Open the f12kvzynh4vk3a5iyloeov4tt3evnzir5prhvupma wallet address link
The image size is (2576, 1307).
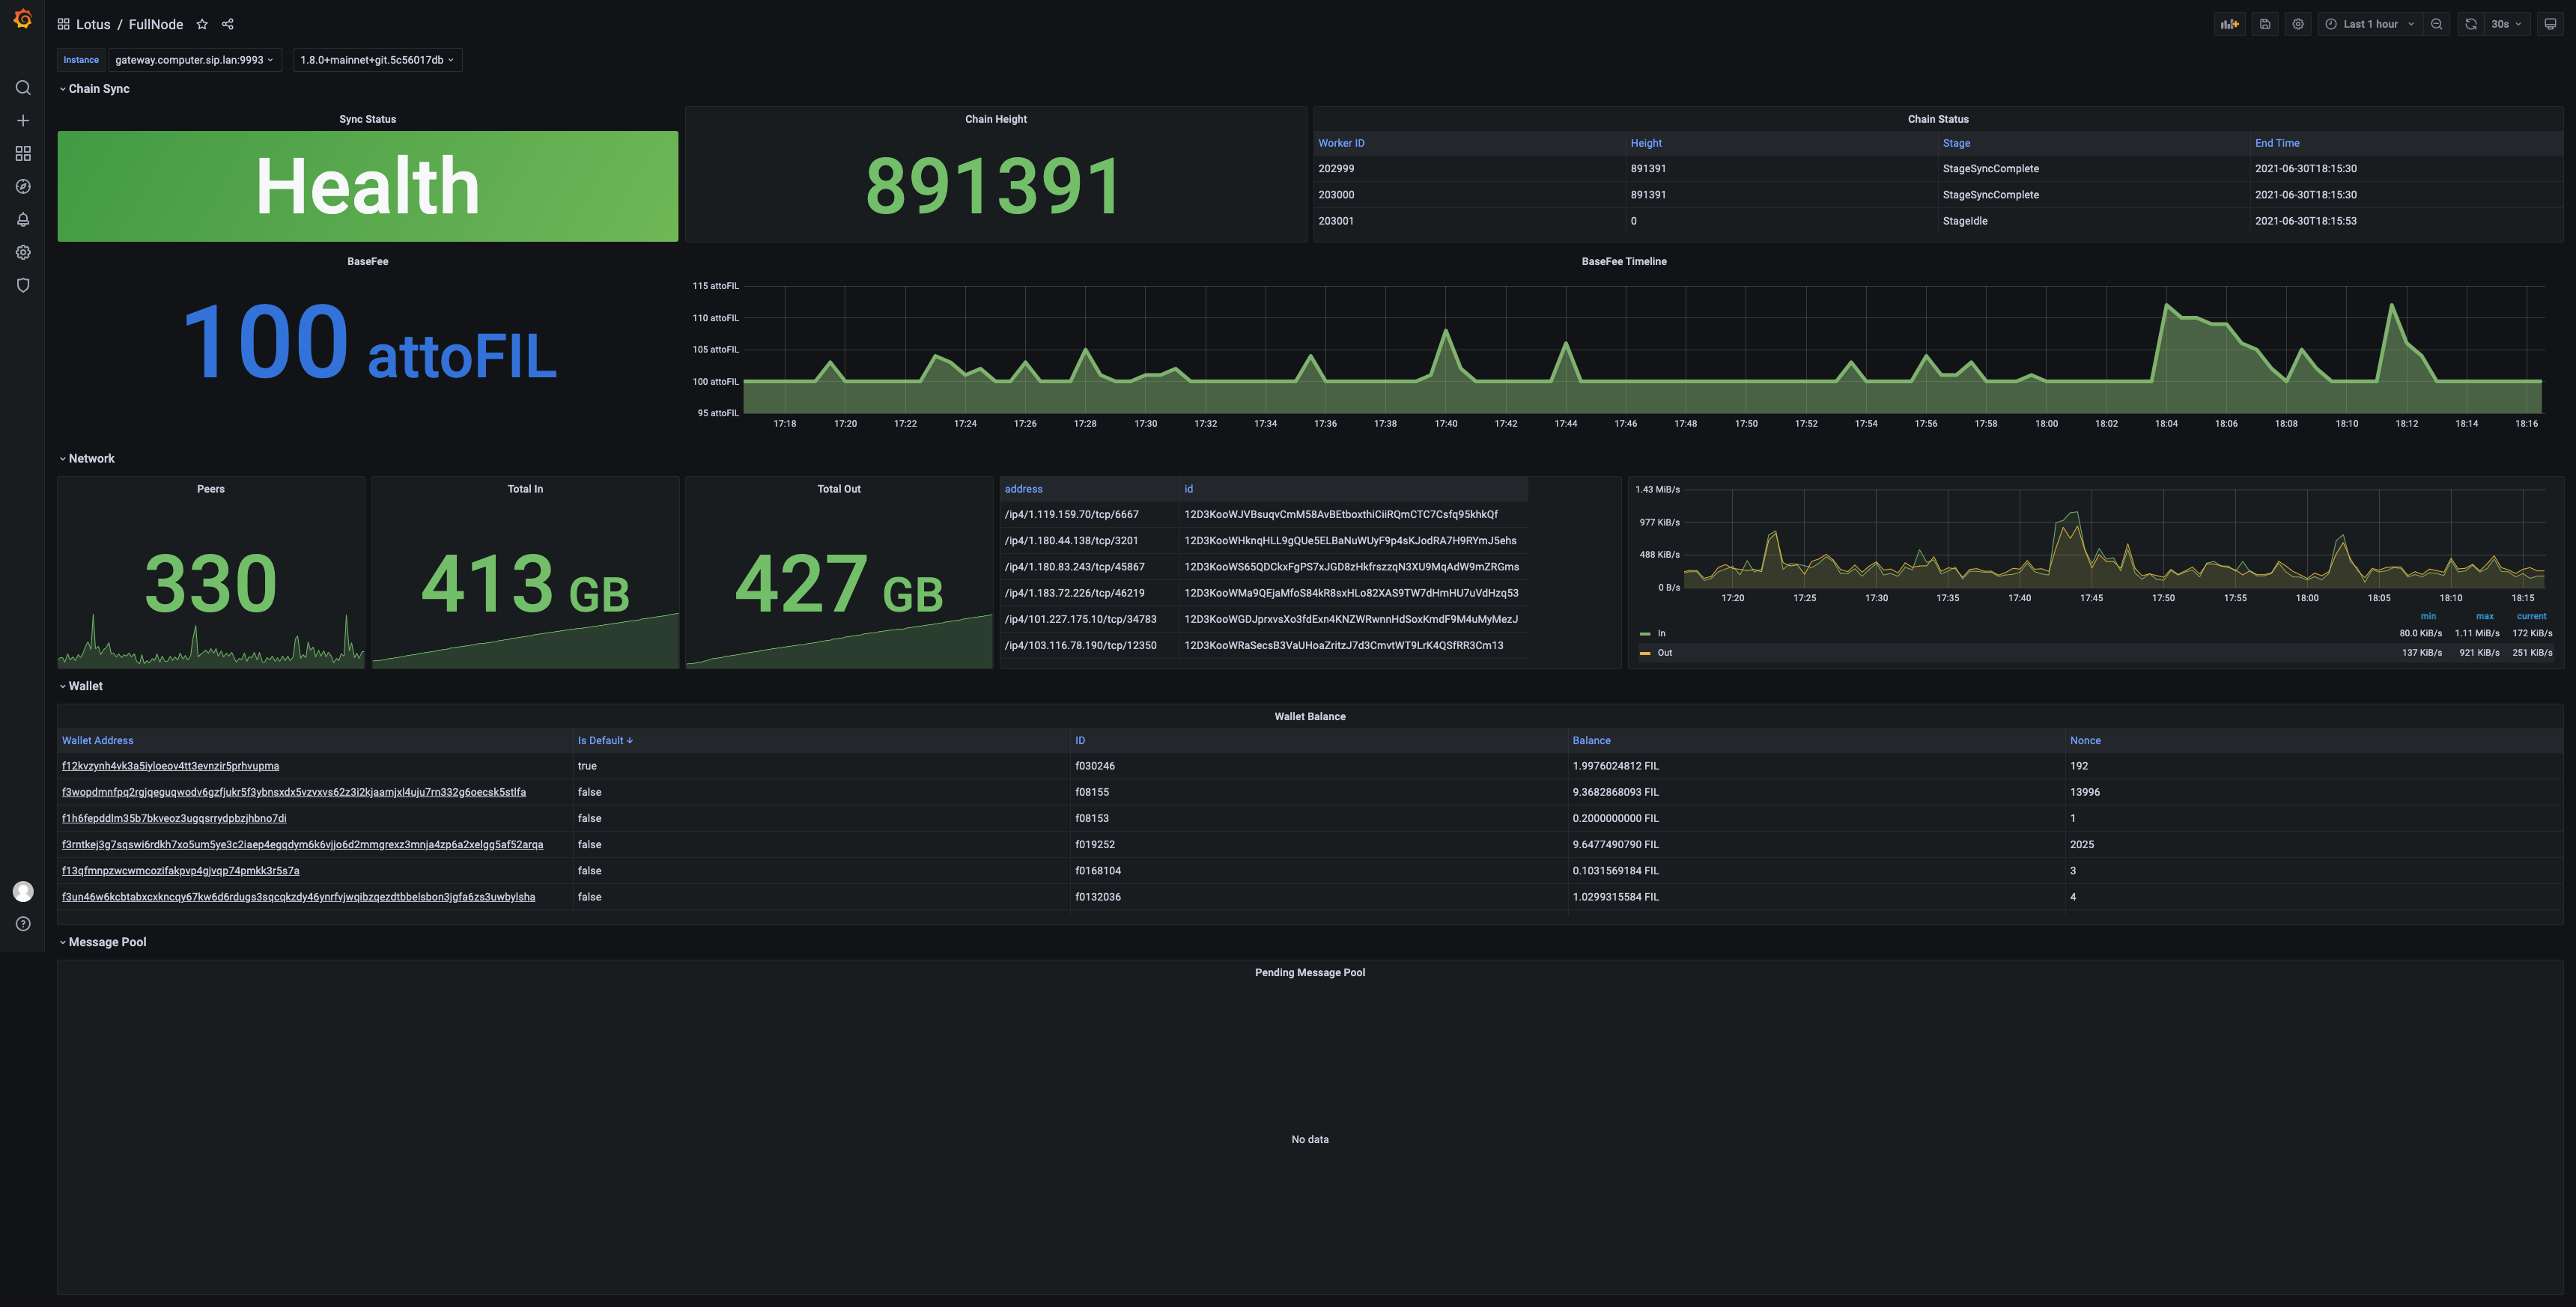170,766
